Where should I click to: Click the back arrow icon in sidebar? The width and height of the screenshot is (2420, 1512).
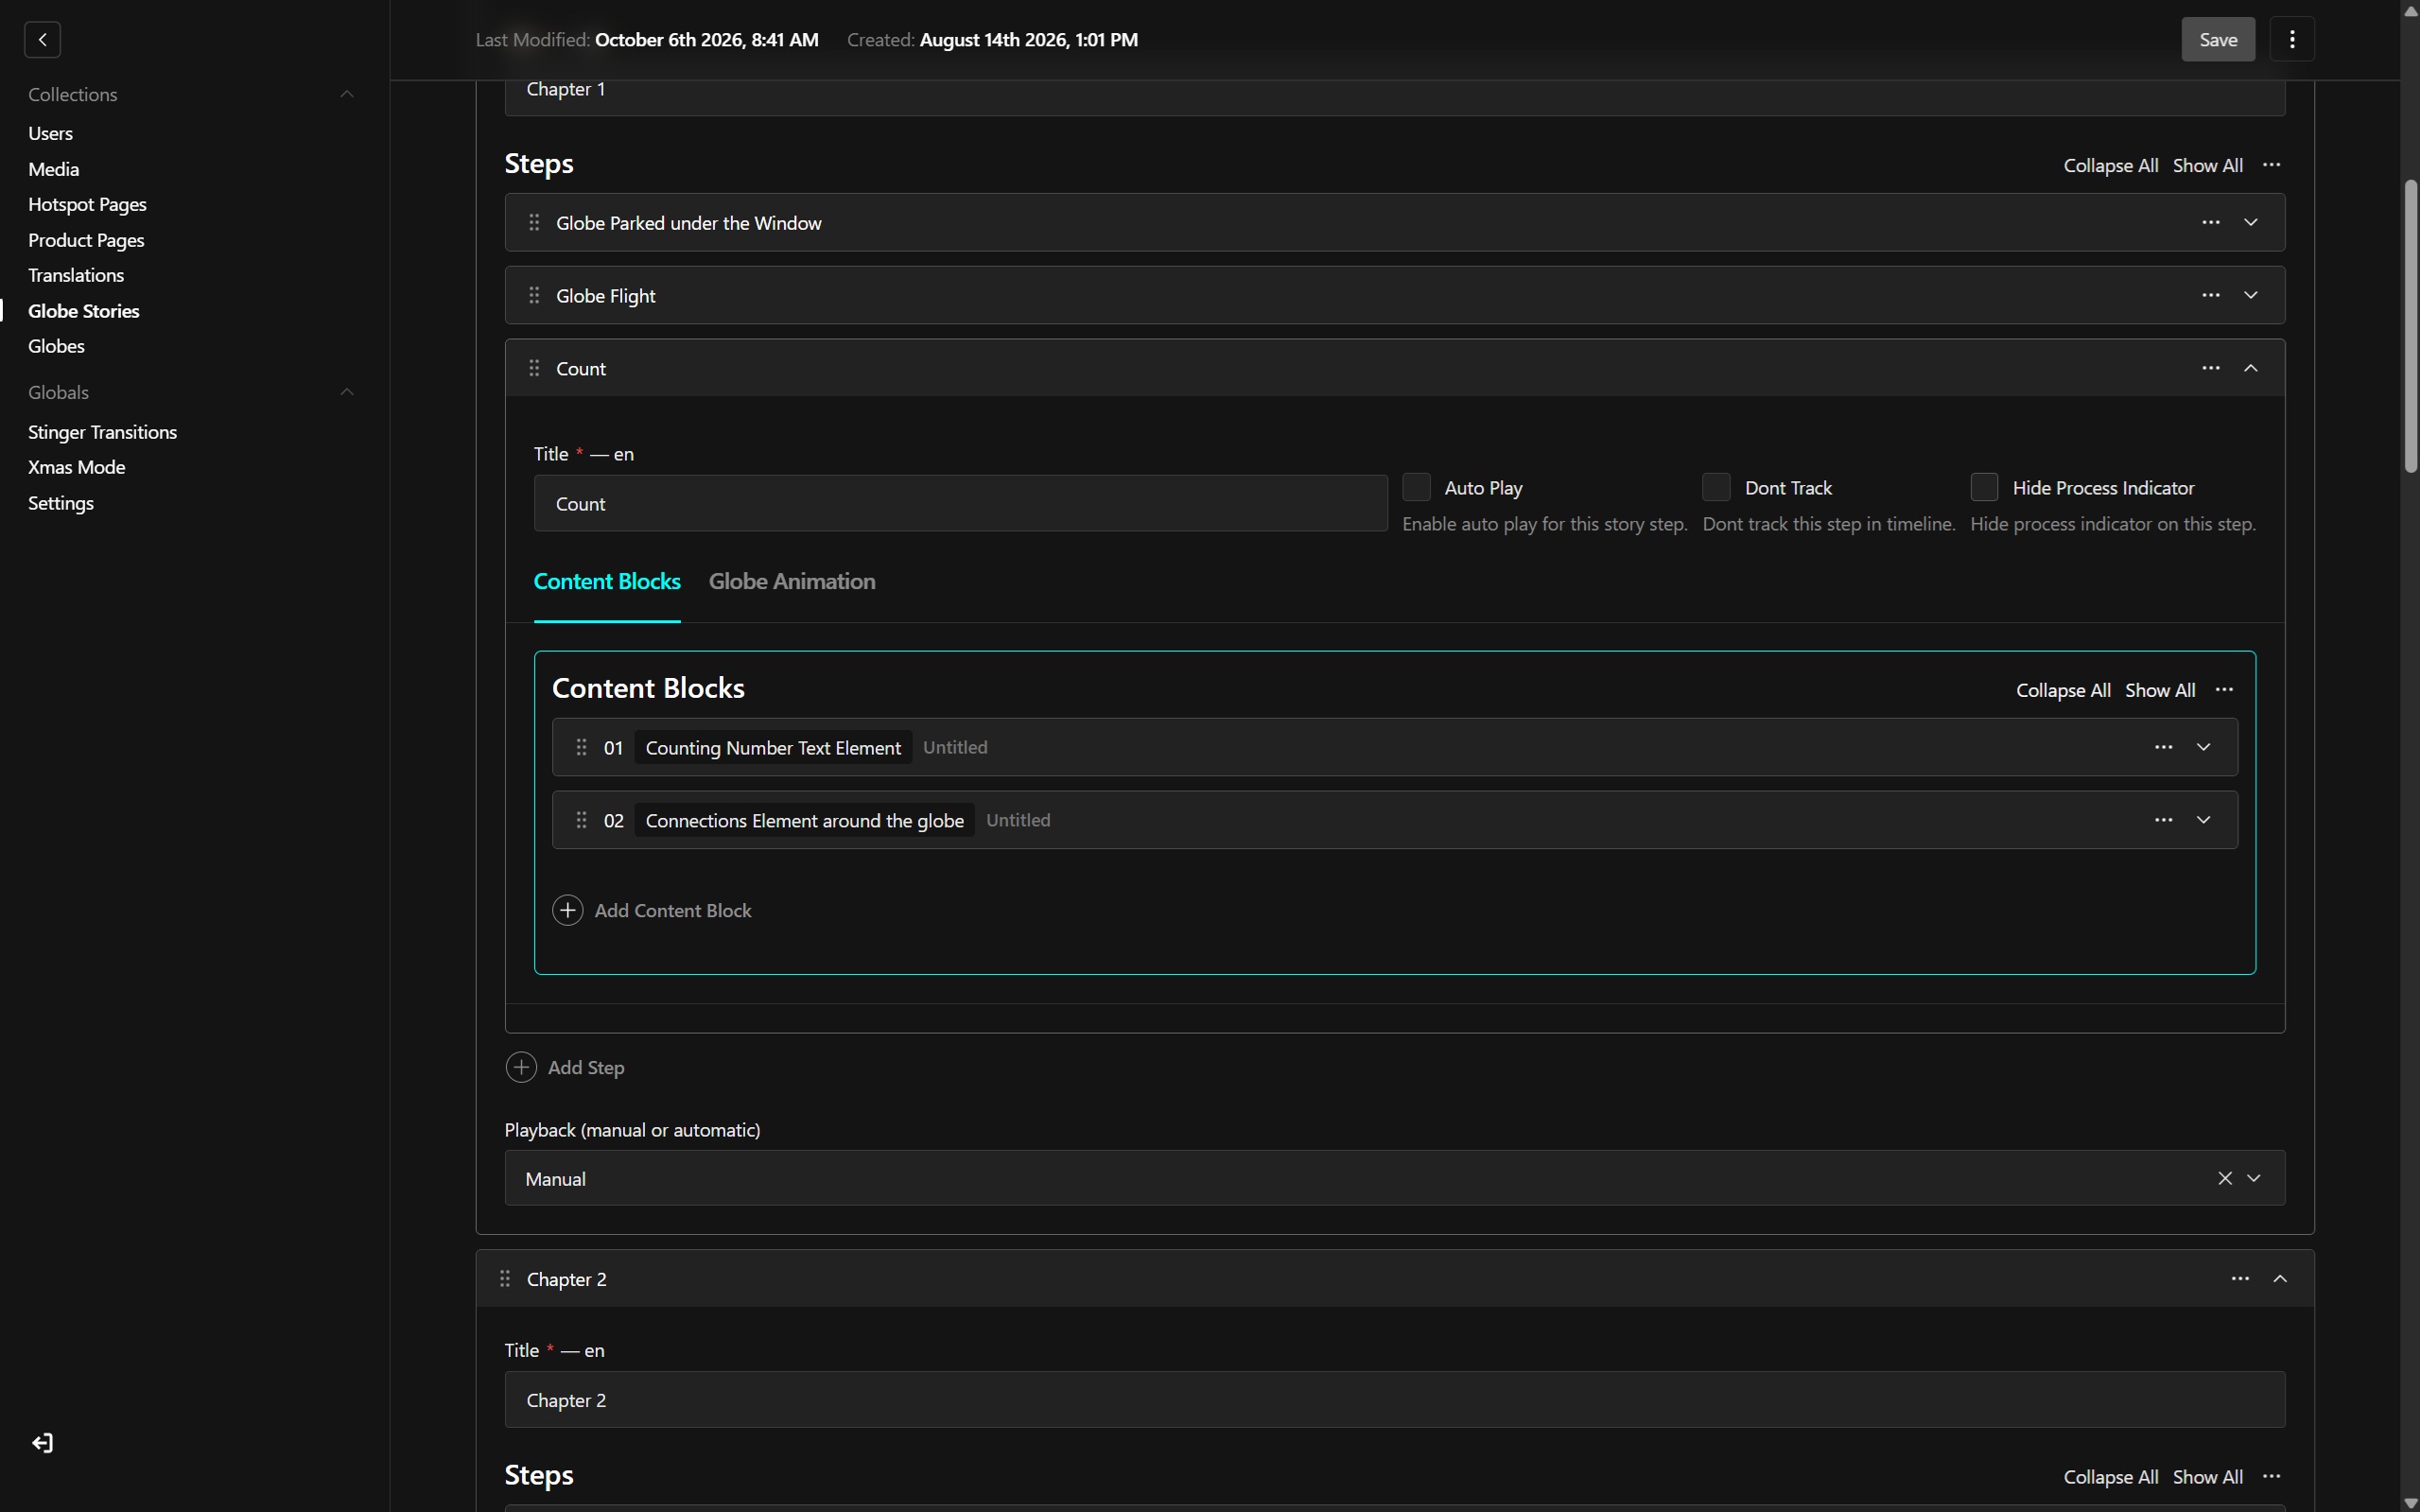42,40
